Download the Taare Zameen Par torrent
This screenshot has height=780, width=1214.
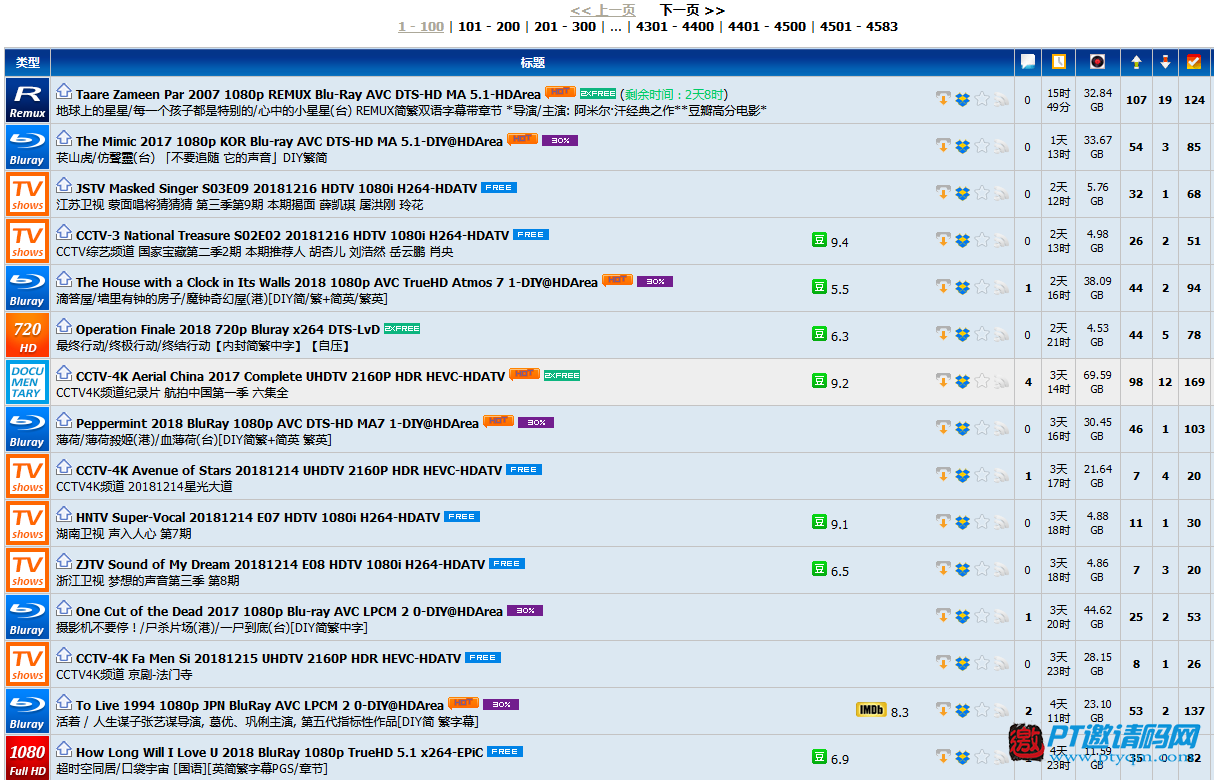(942, 99)
